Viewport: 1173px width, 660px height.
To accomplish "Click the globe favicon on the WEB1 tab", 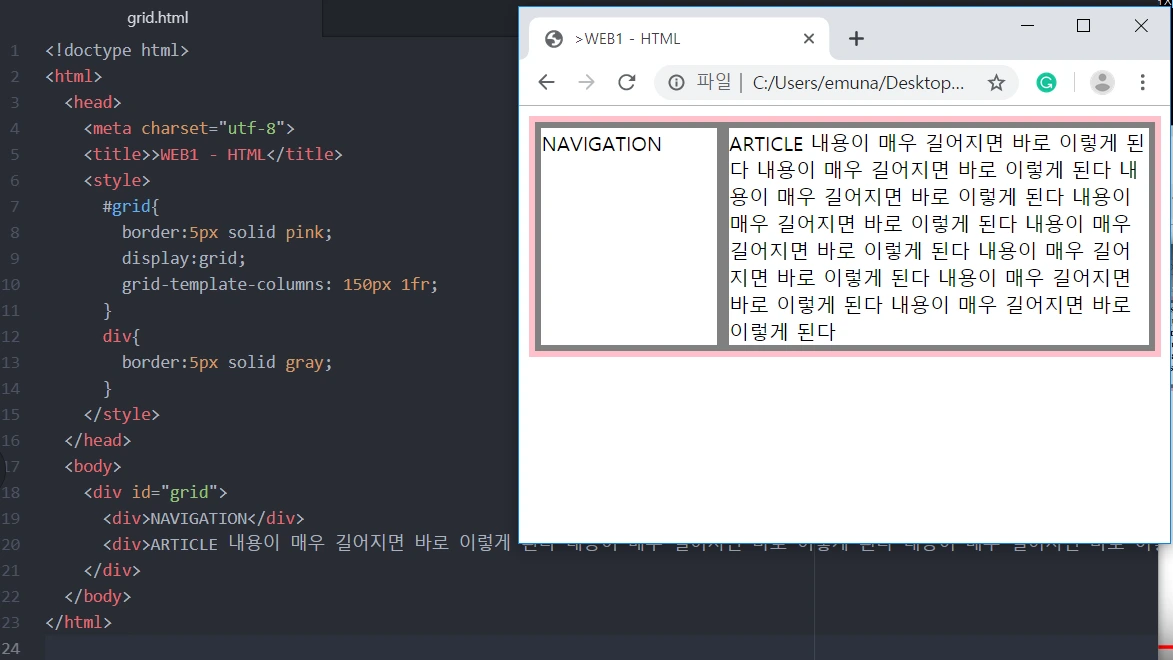I will pyautogui.click(x=554, y=38).
